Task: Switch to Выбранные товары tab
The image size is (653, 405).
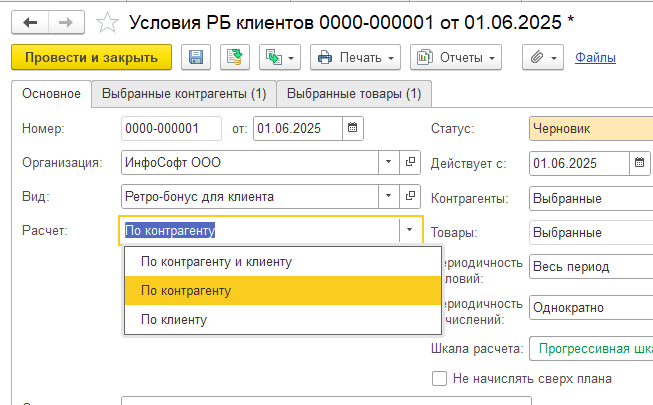Action: [353, 94]
